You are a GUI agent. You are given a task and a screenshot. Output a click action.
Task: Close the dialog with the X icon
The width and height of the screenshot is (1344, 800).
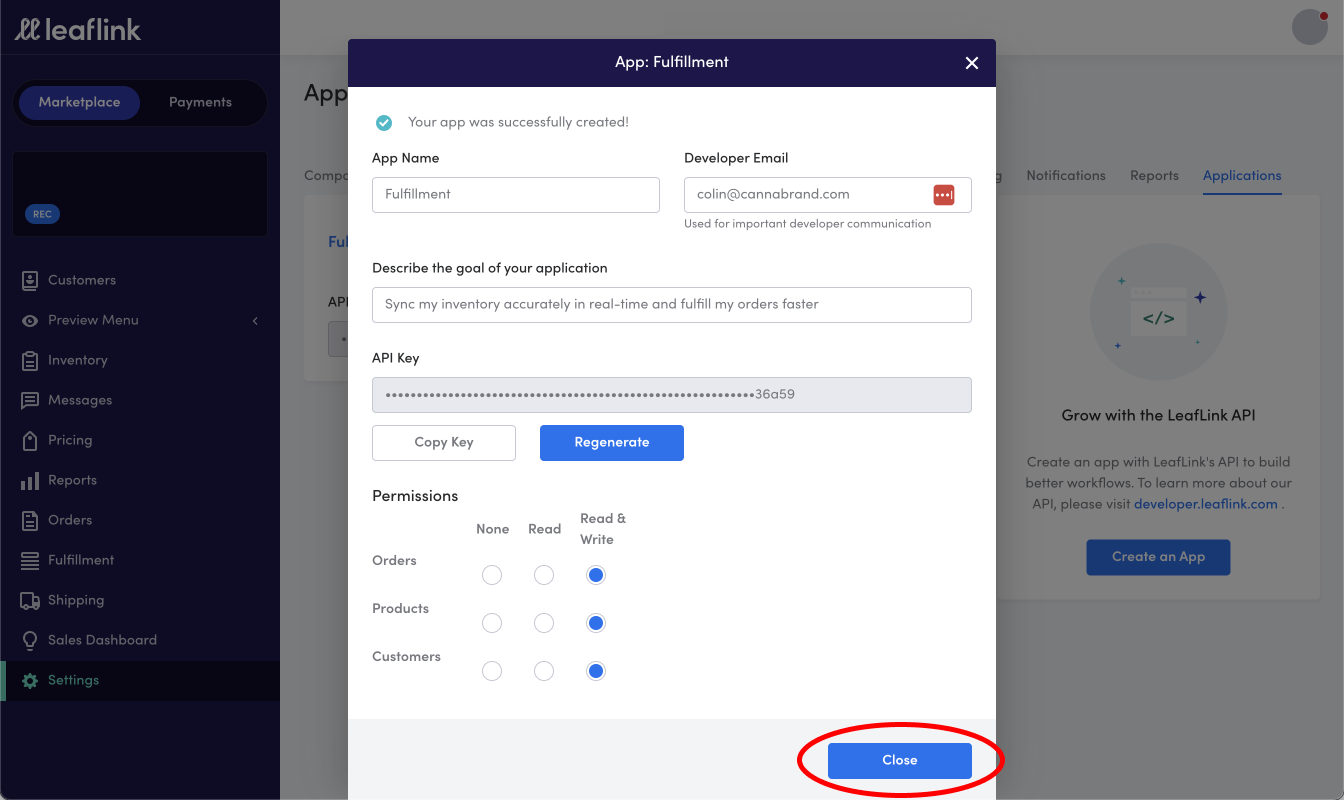point(971,63)
